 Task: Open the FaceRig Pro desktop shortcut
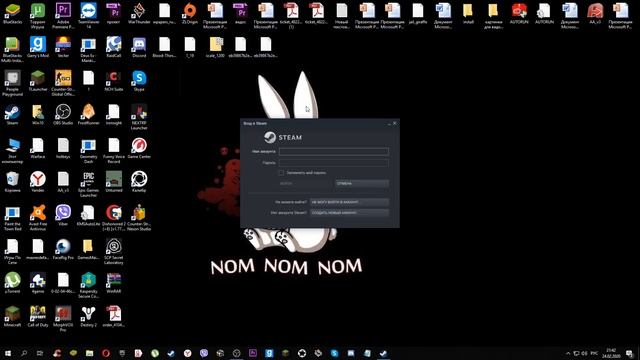coord(63,249)
